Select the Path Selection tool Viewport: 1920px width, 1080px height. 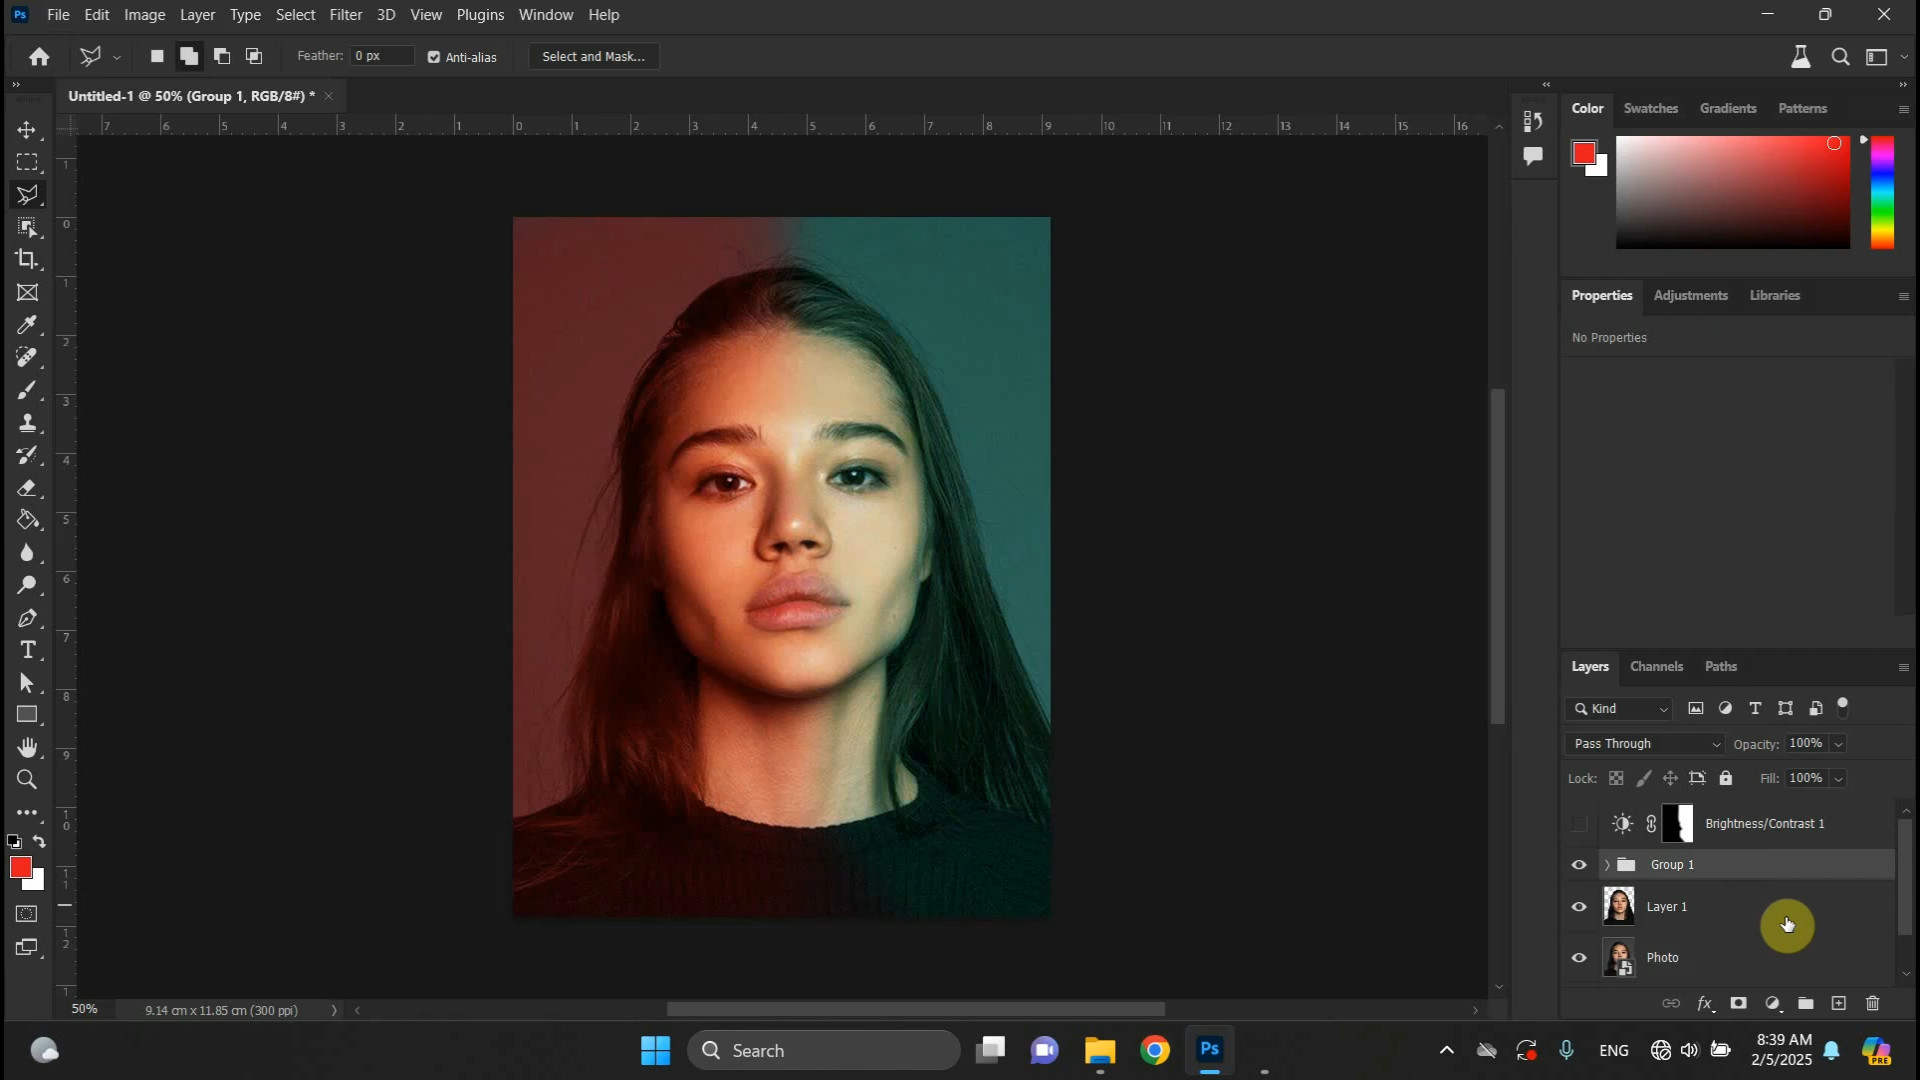click(x=27, y=683)
